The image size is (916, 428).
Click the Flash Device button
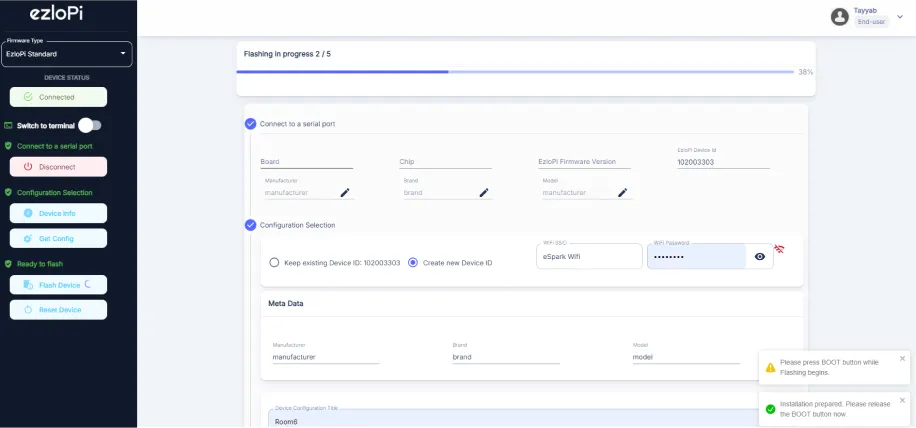(58, 285)
